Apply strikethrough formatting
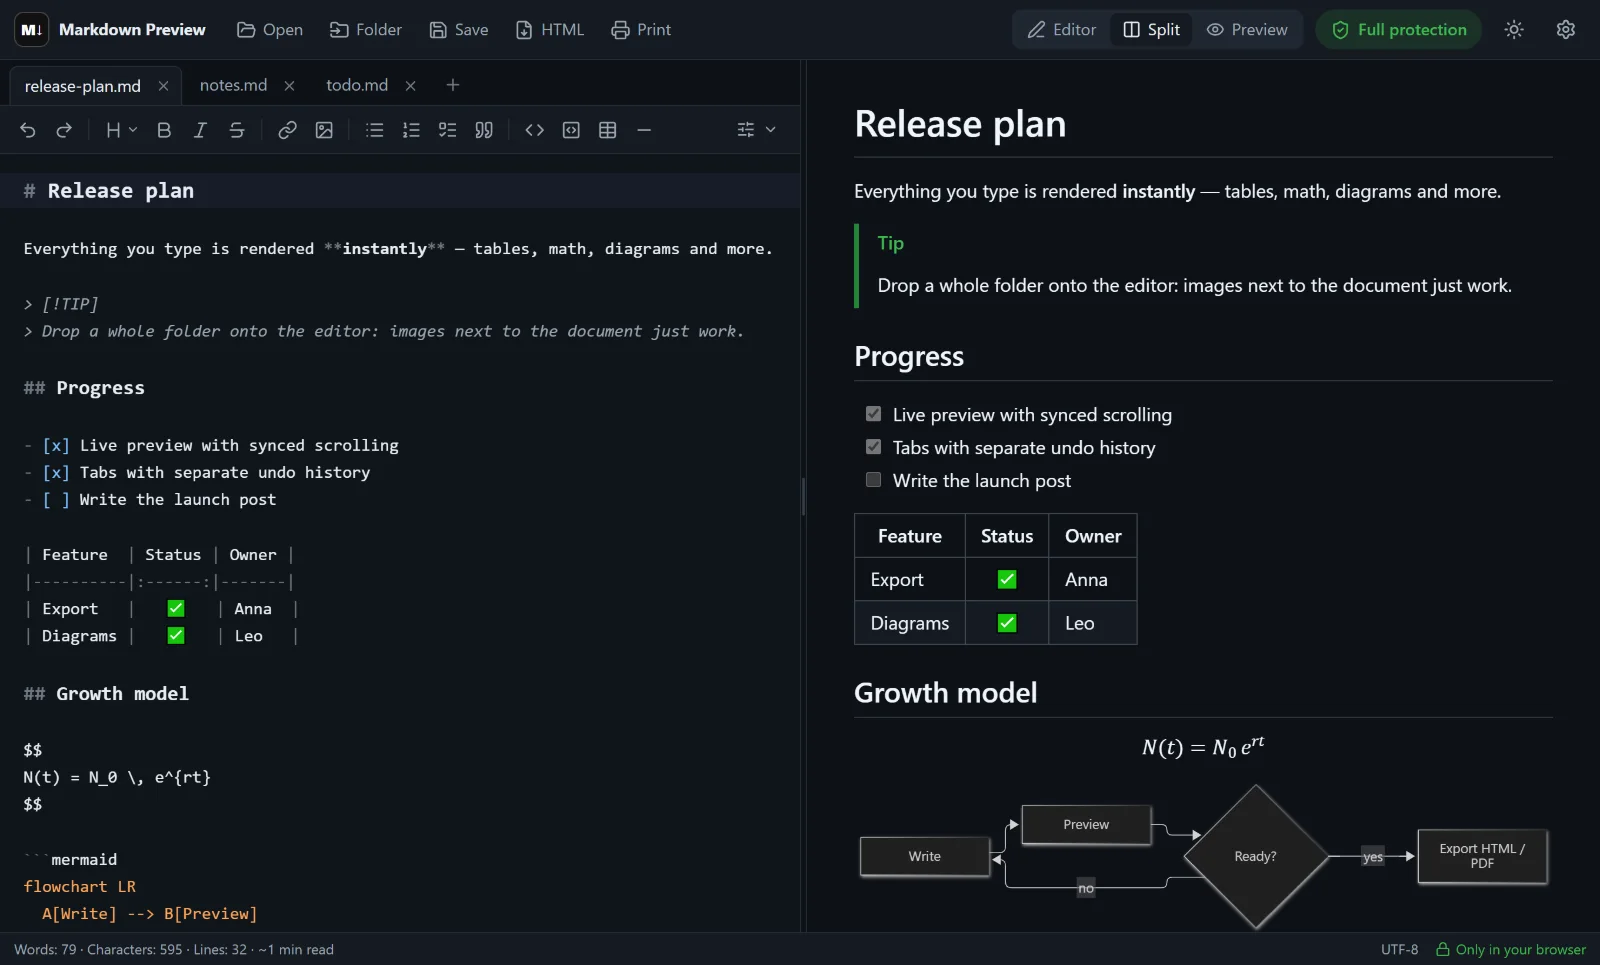Viewport: 1600px width, 965px height. 237,130
